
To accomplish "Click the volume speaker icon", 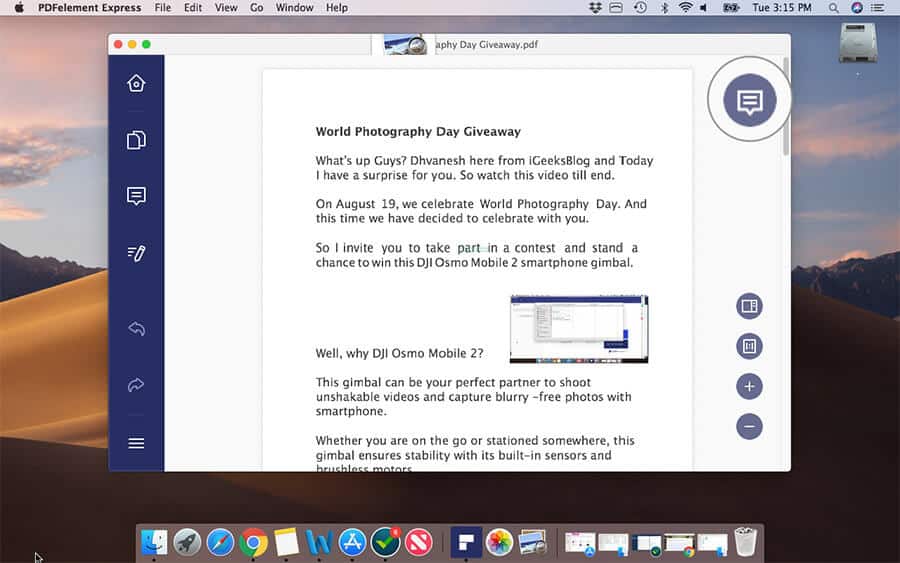I will pyautogui.click(x=704, y=7).
